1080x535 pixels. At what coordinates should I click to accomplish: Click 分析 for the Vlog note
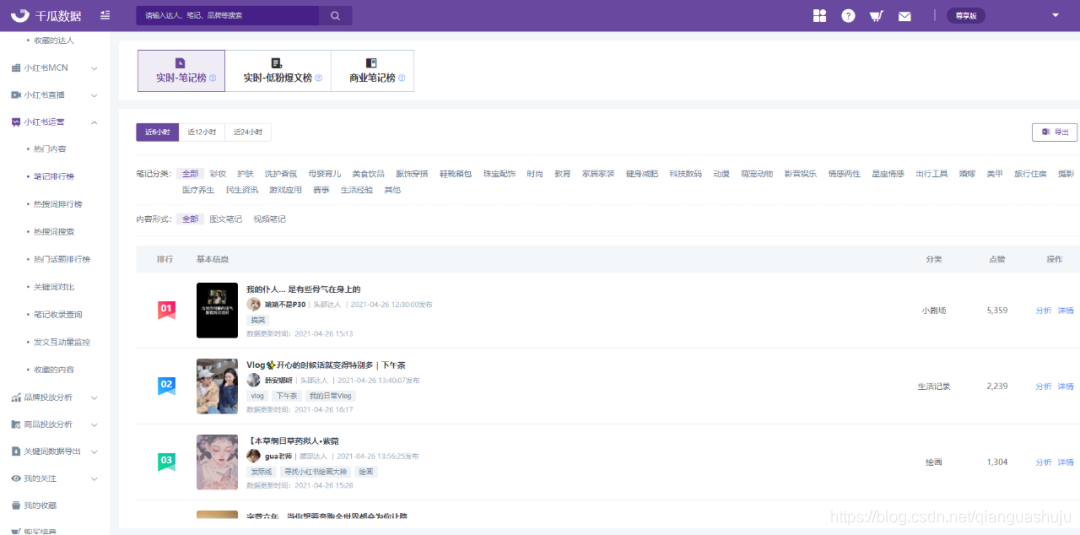coord(1043,386)
